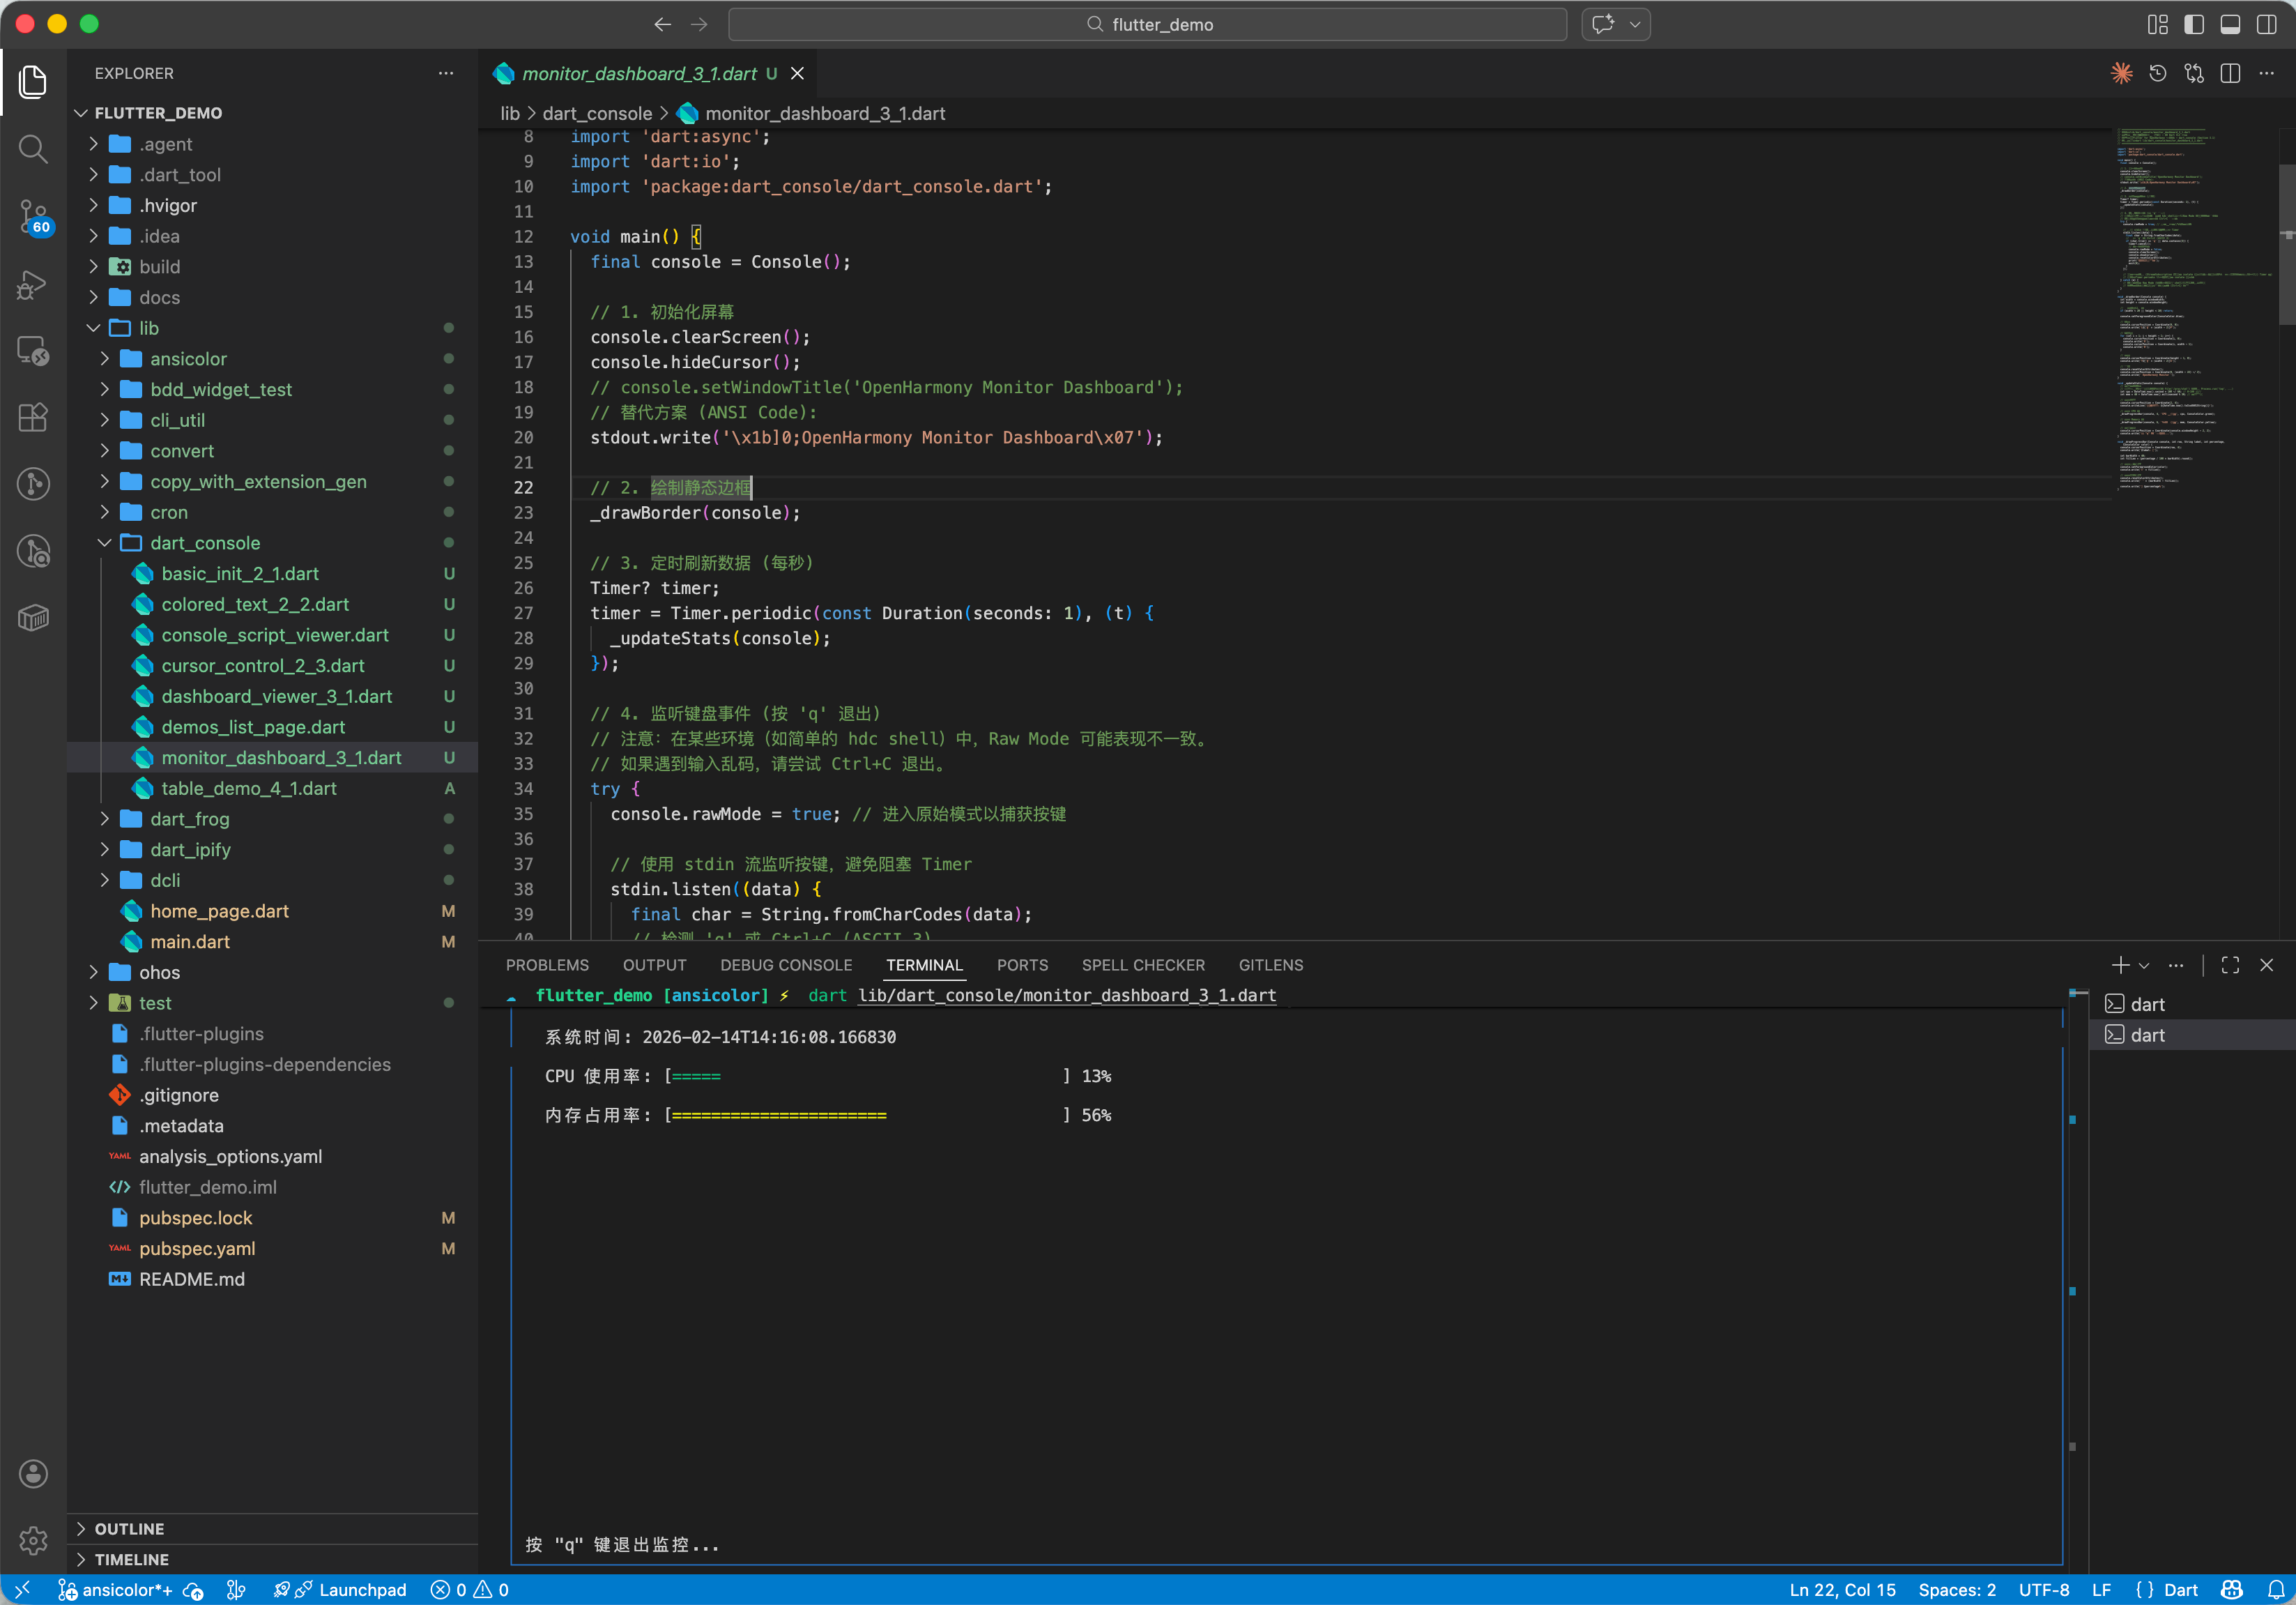Click the Dart language mode button
This screenshot has width=2296, height=1605.
coord(2180,1590)
